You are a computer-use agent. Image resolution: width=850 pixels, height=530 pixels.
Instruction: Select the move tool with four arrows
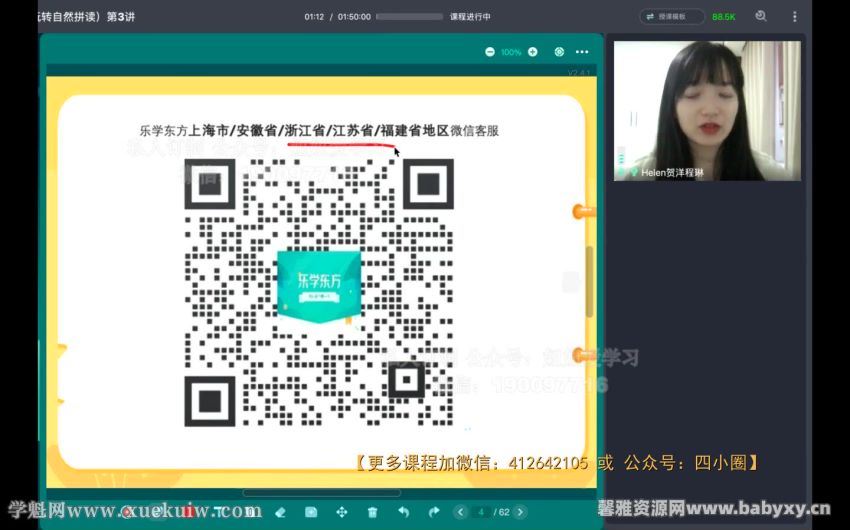click(342, 512)
